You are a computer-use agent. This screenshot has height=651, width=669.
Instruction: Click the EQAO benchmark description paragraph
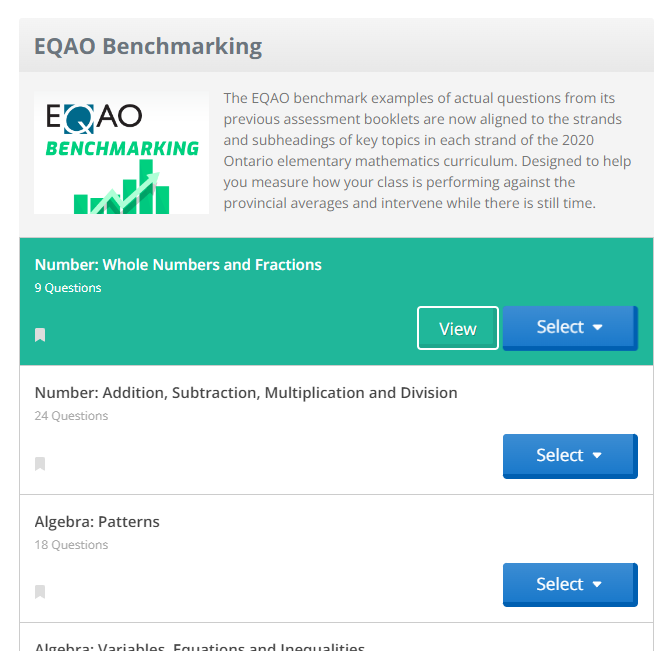pyautogui.click(x=427, y=151)
